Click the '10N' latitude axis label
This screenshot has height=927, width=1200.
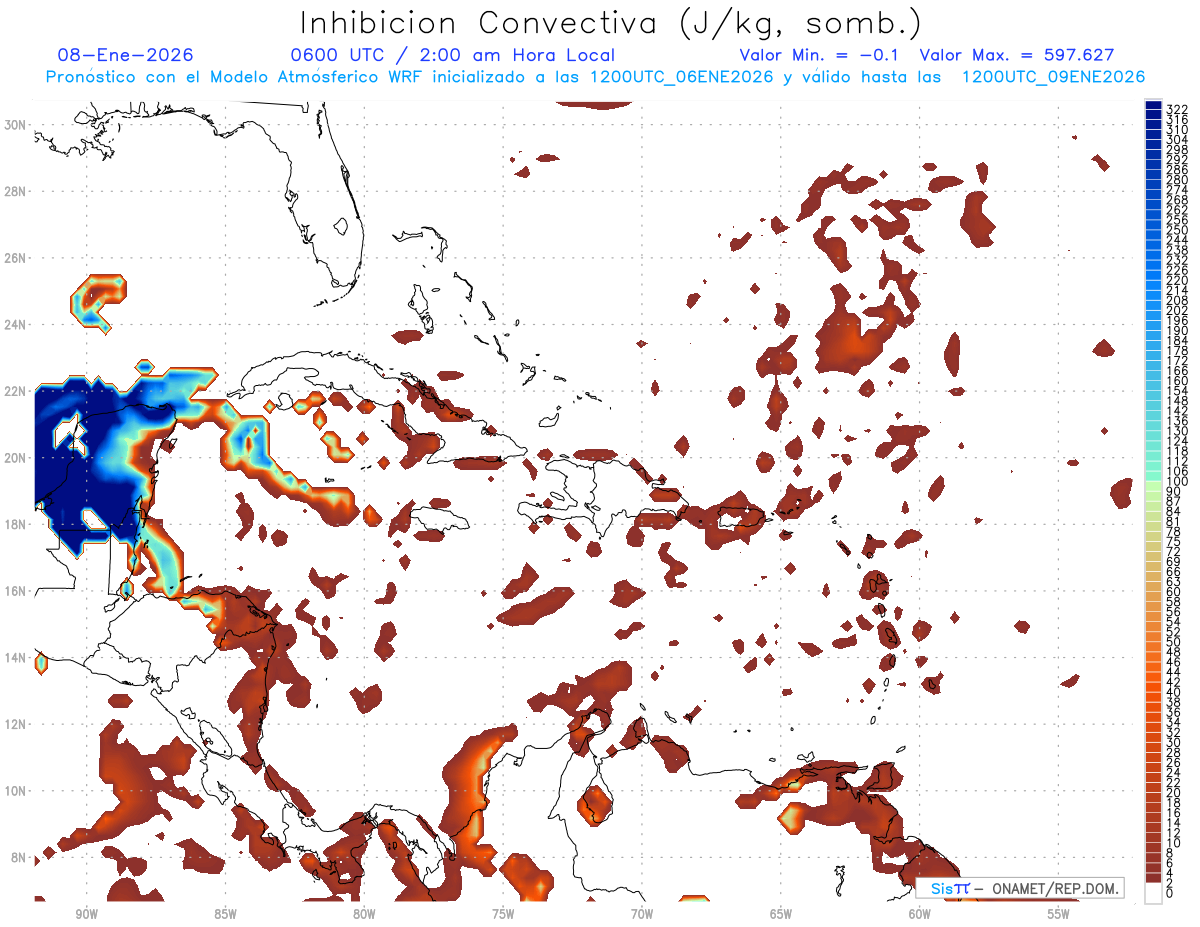[x=17, y=791]
